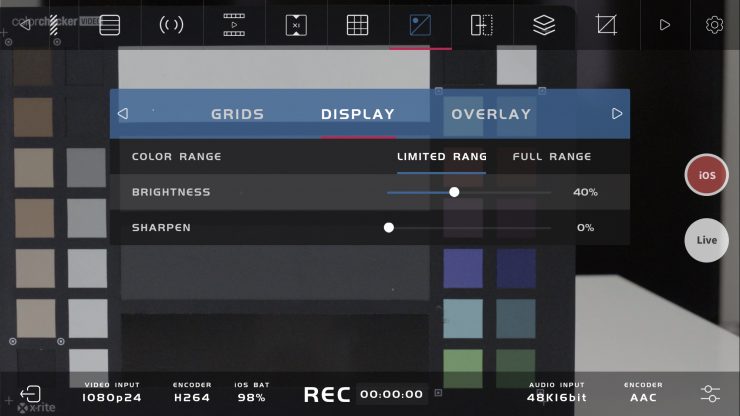This screenshot has width=740, height=416.
Task: Open the settings gear icon
Action: click(714, 25)
